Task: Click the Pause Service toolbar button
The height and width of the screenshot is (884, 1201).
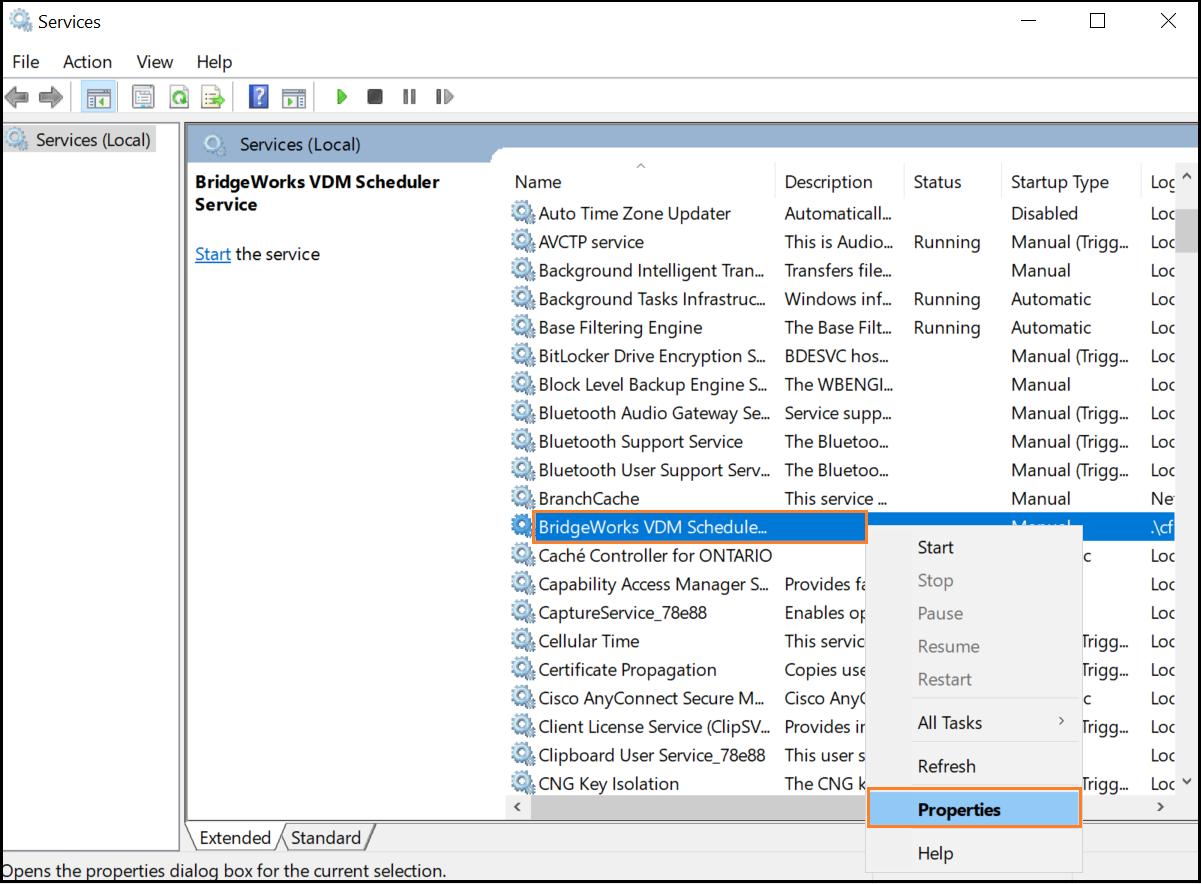Action: [409, 97]
